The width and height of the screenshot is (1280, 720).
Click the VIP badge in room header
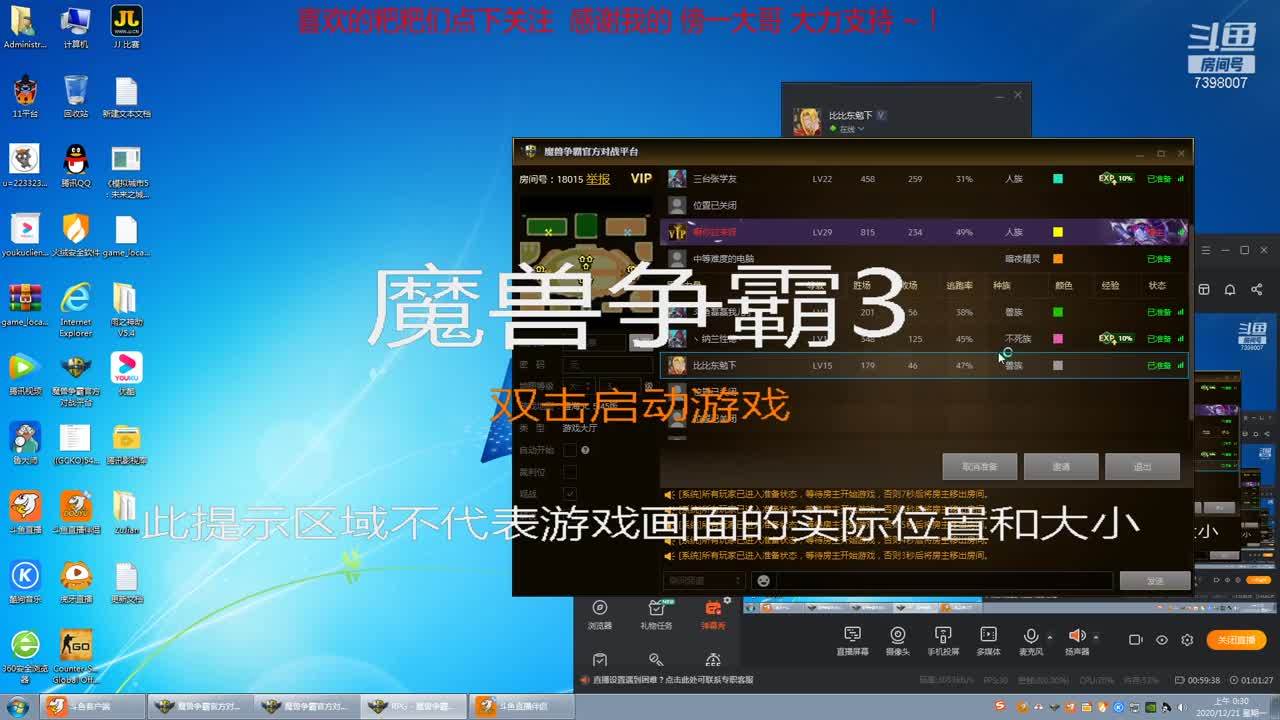click(x=641, y=179)
